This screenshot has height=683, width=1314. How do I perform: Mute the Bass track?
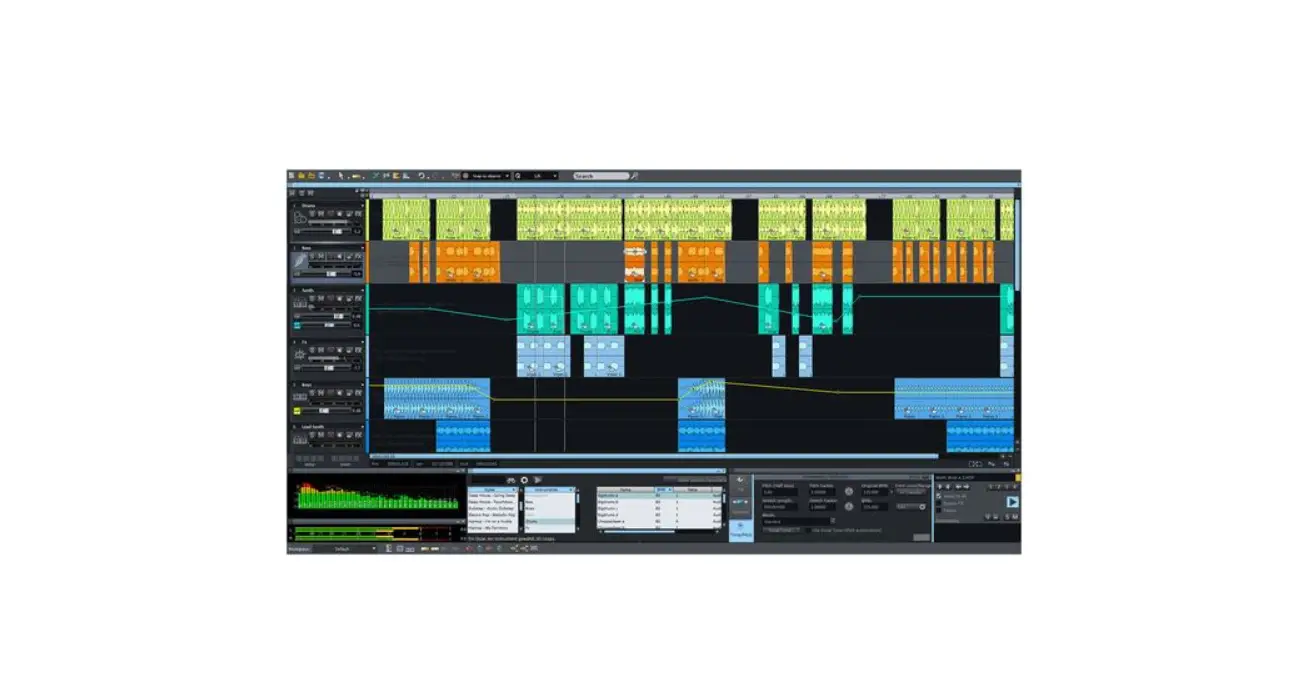[321, 256]
